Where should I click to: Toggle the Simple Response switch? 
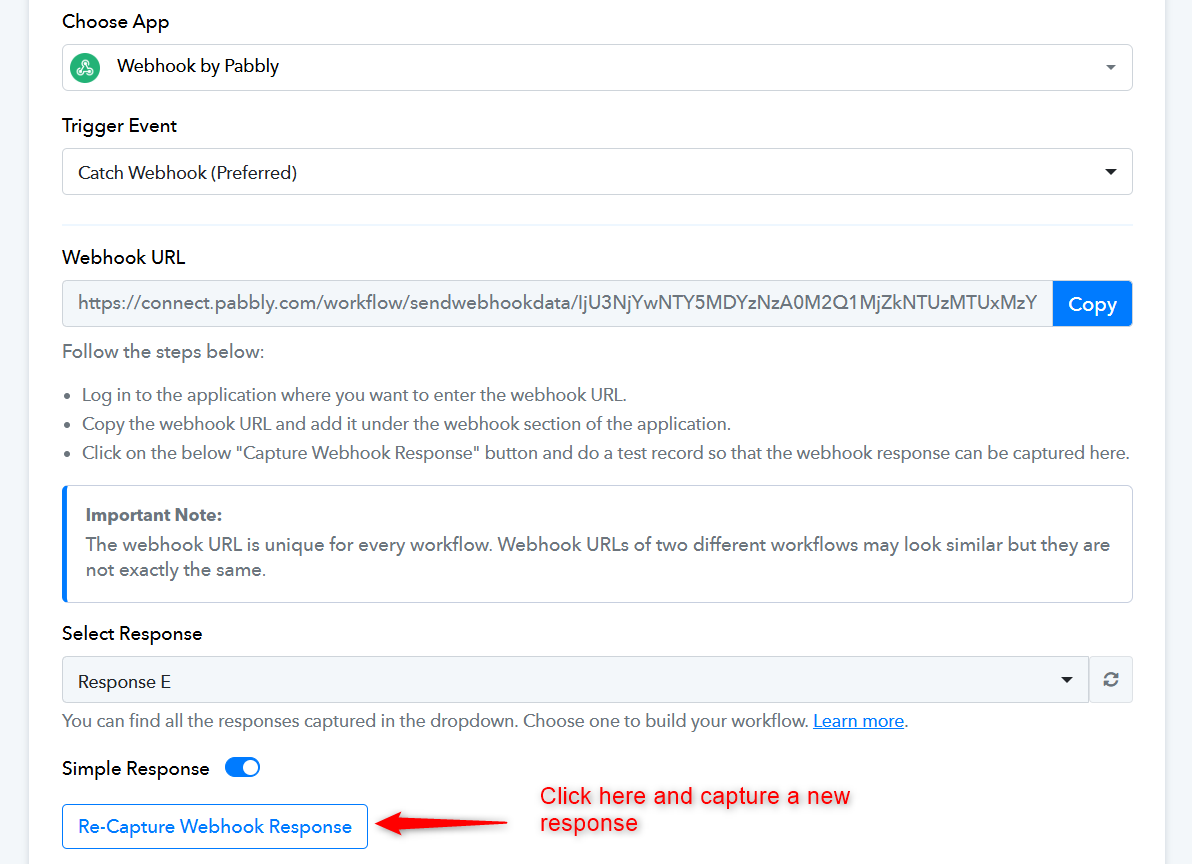(x=243, y=767)
